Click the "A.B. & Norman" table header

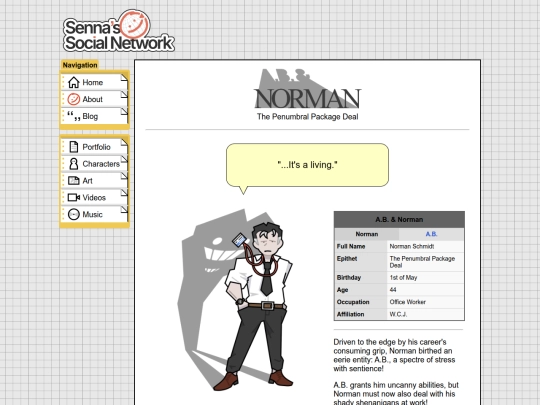click(399, 220)
